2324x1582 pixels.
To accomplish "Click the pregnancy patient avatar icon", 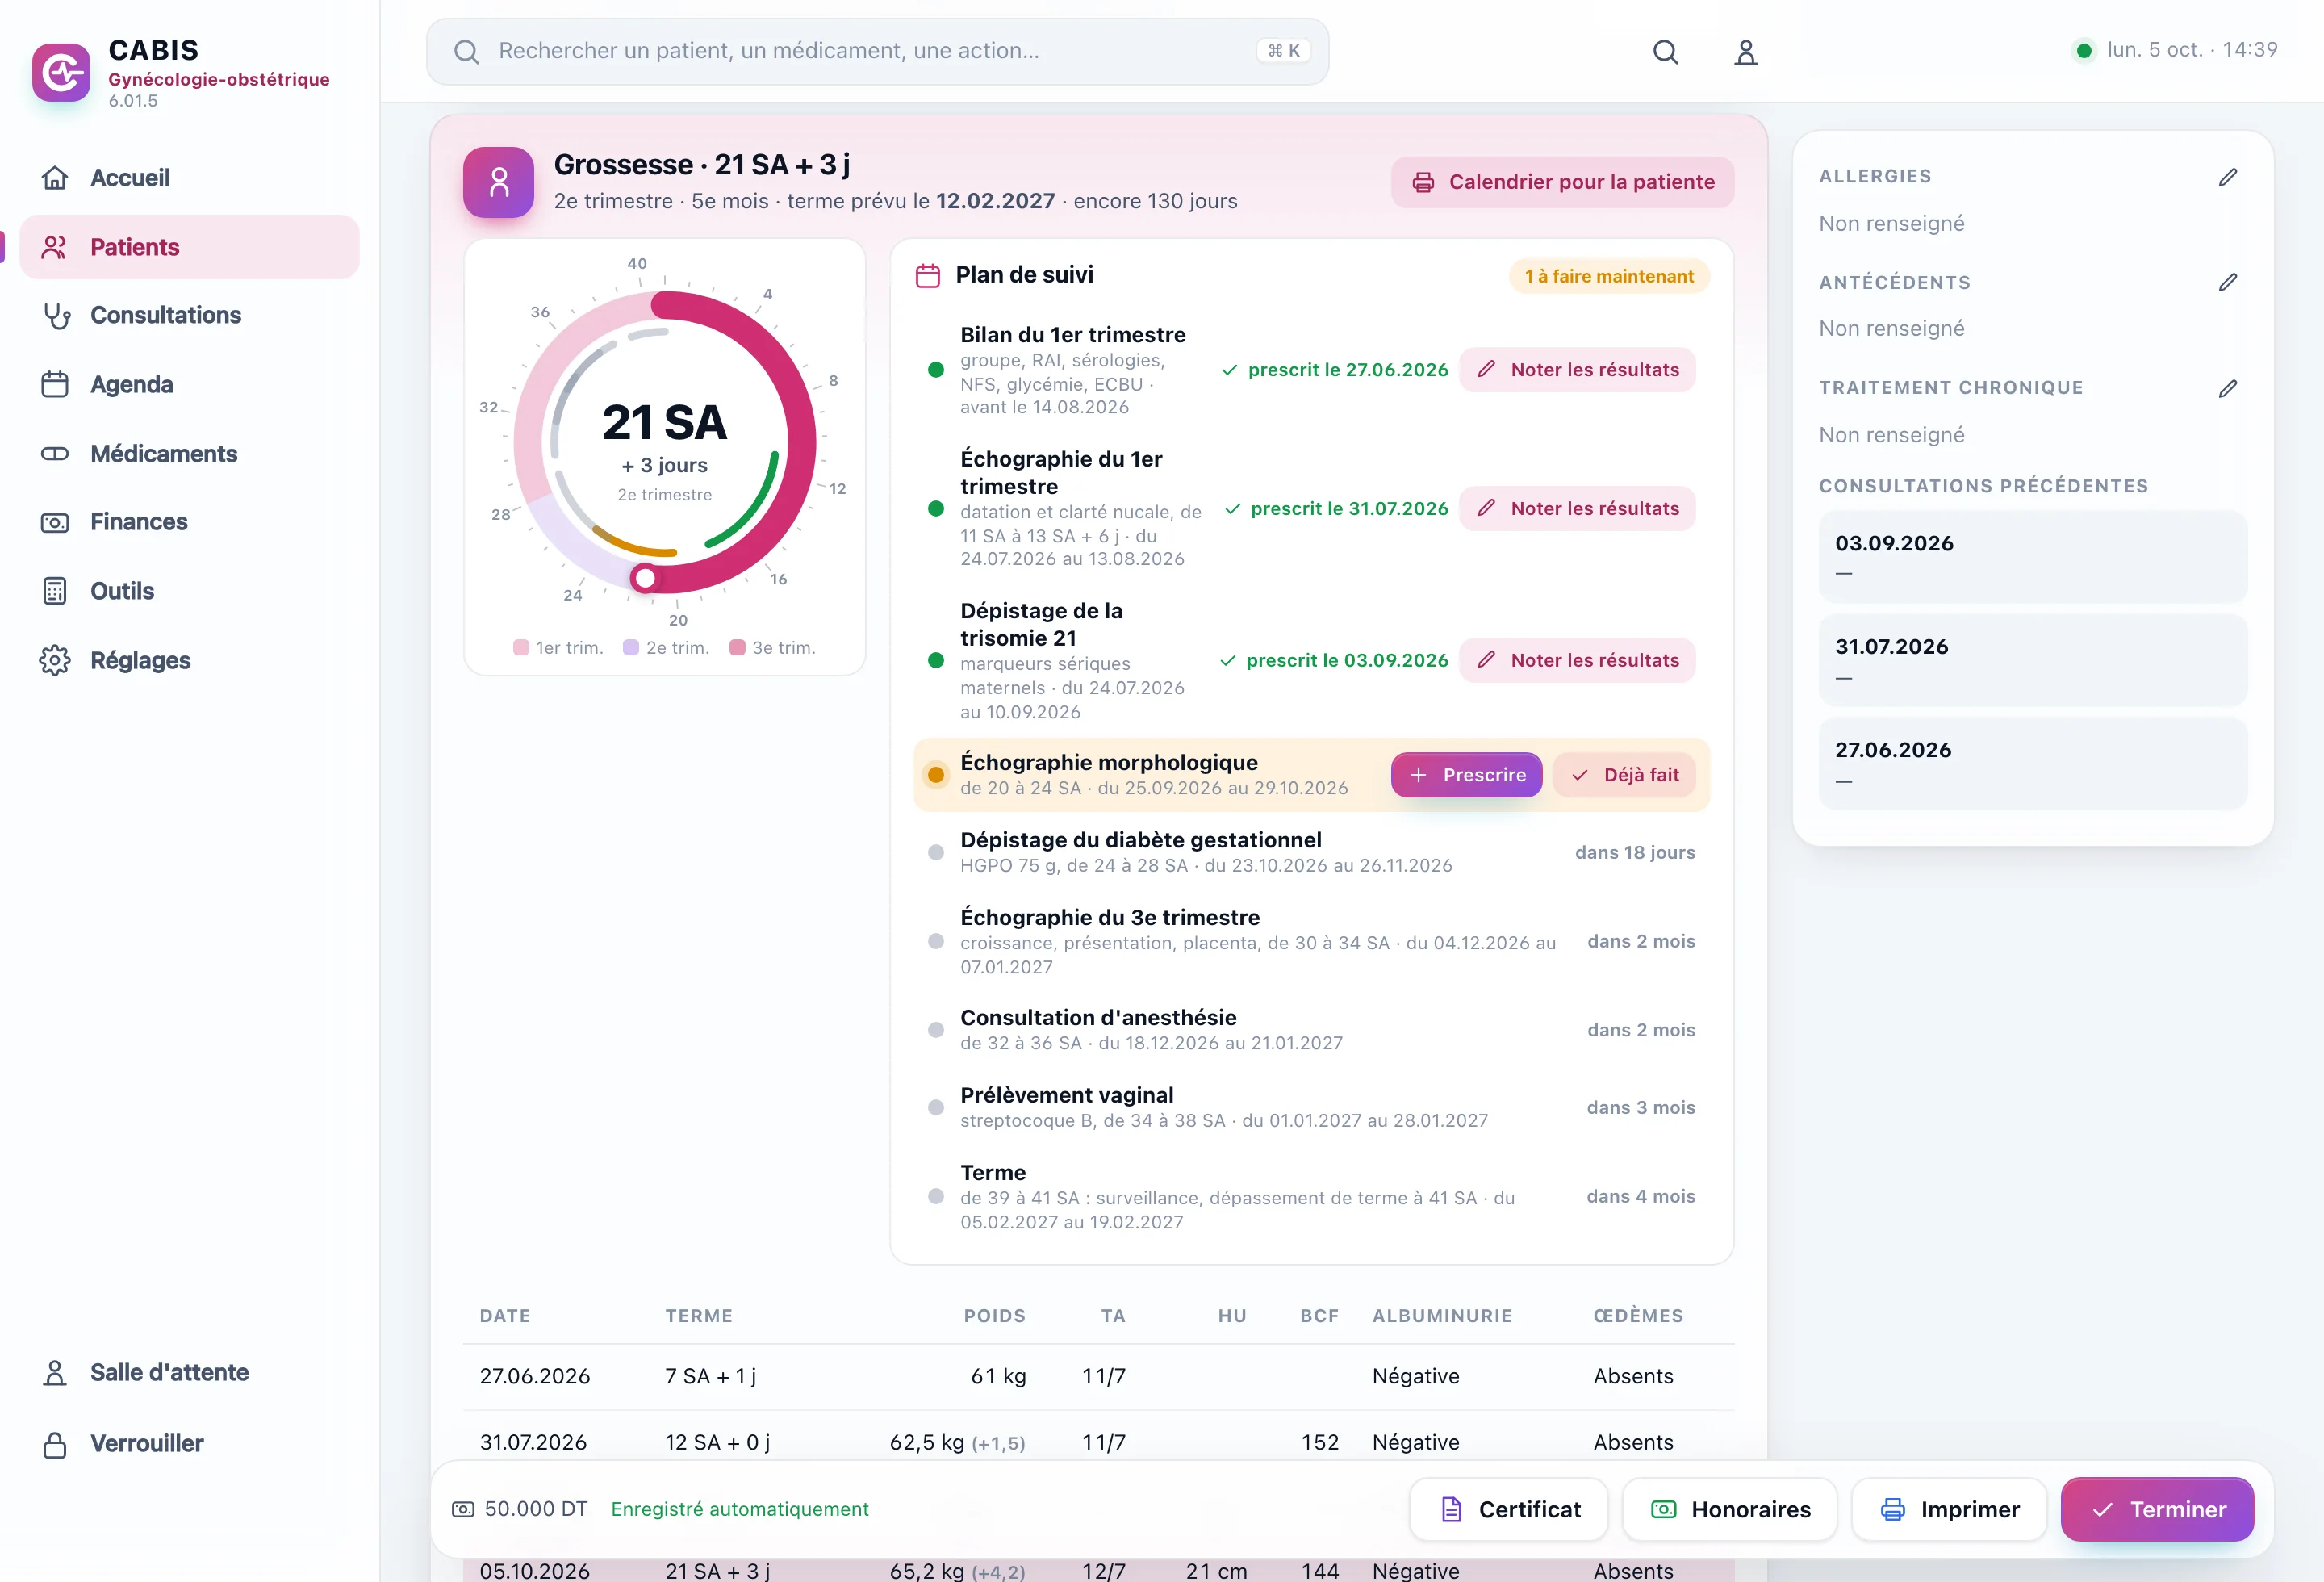I will [498, 182].
